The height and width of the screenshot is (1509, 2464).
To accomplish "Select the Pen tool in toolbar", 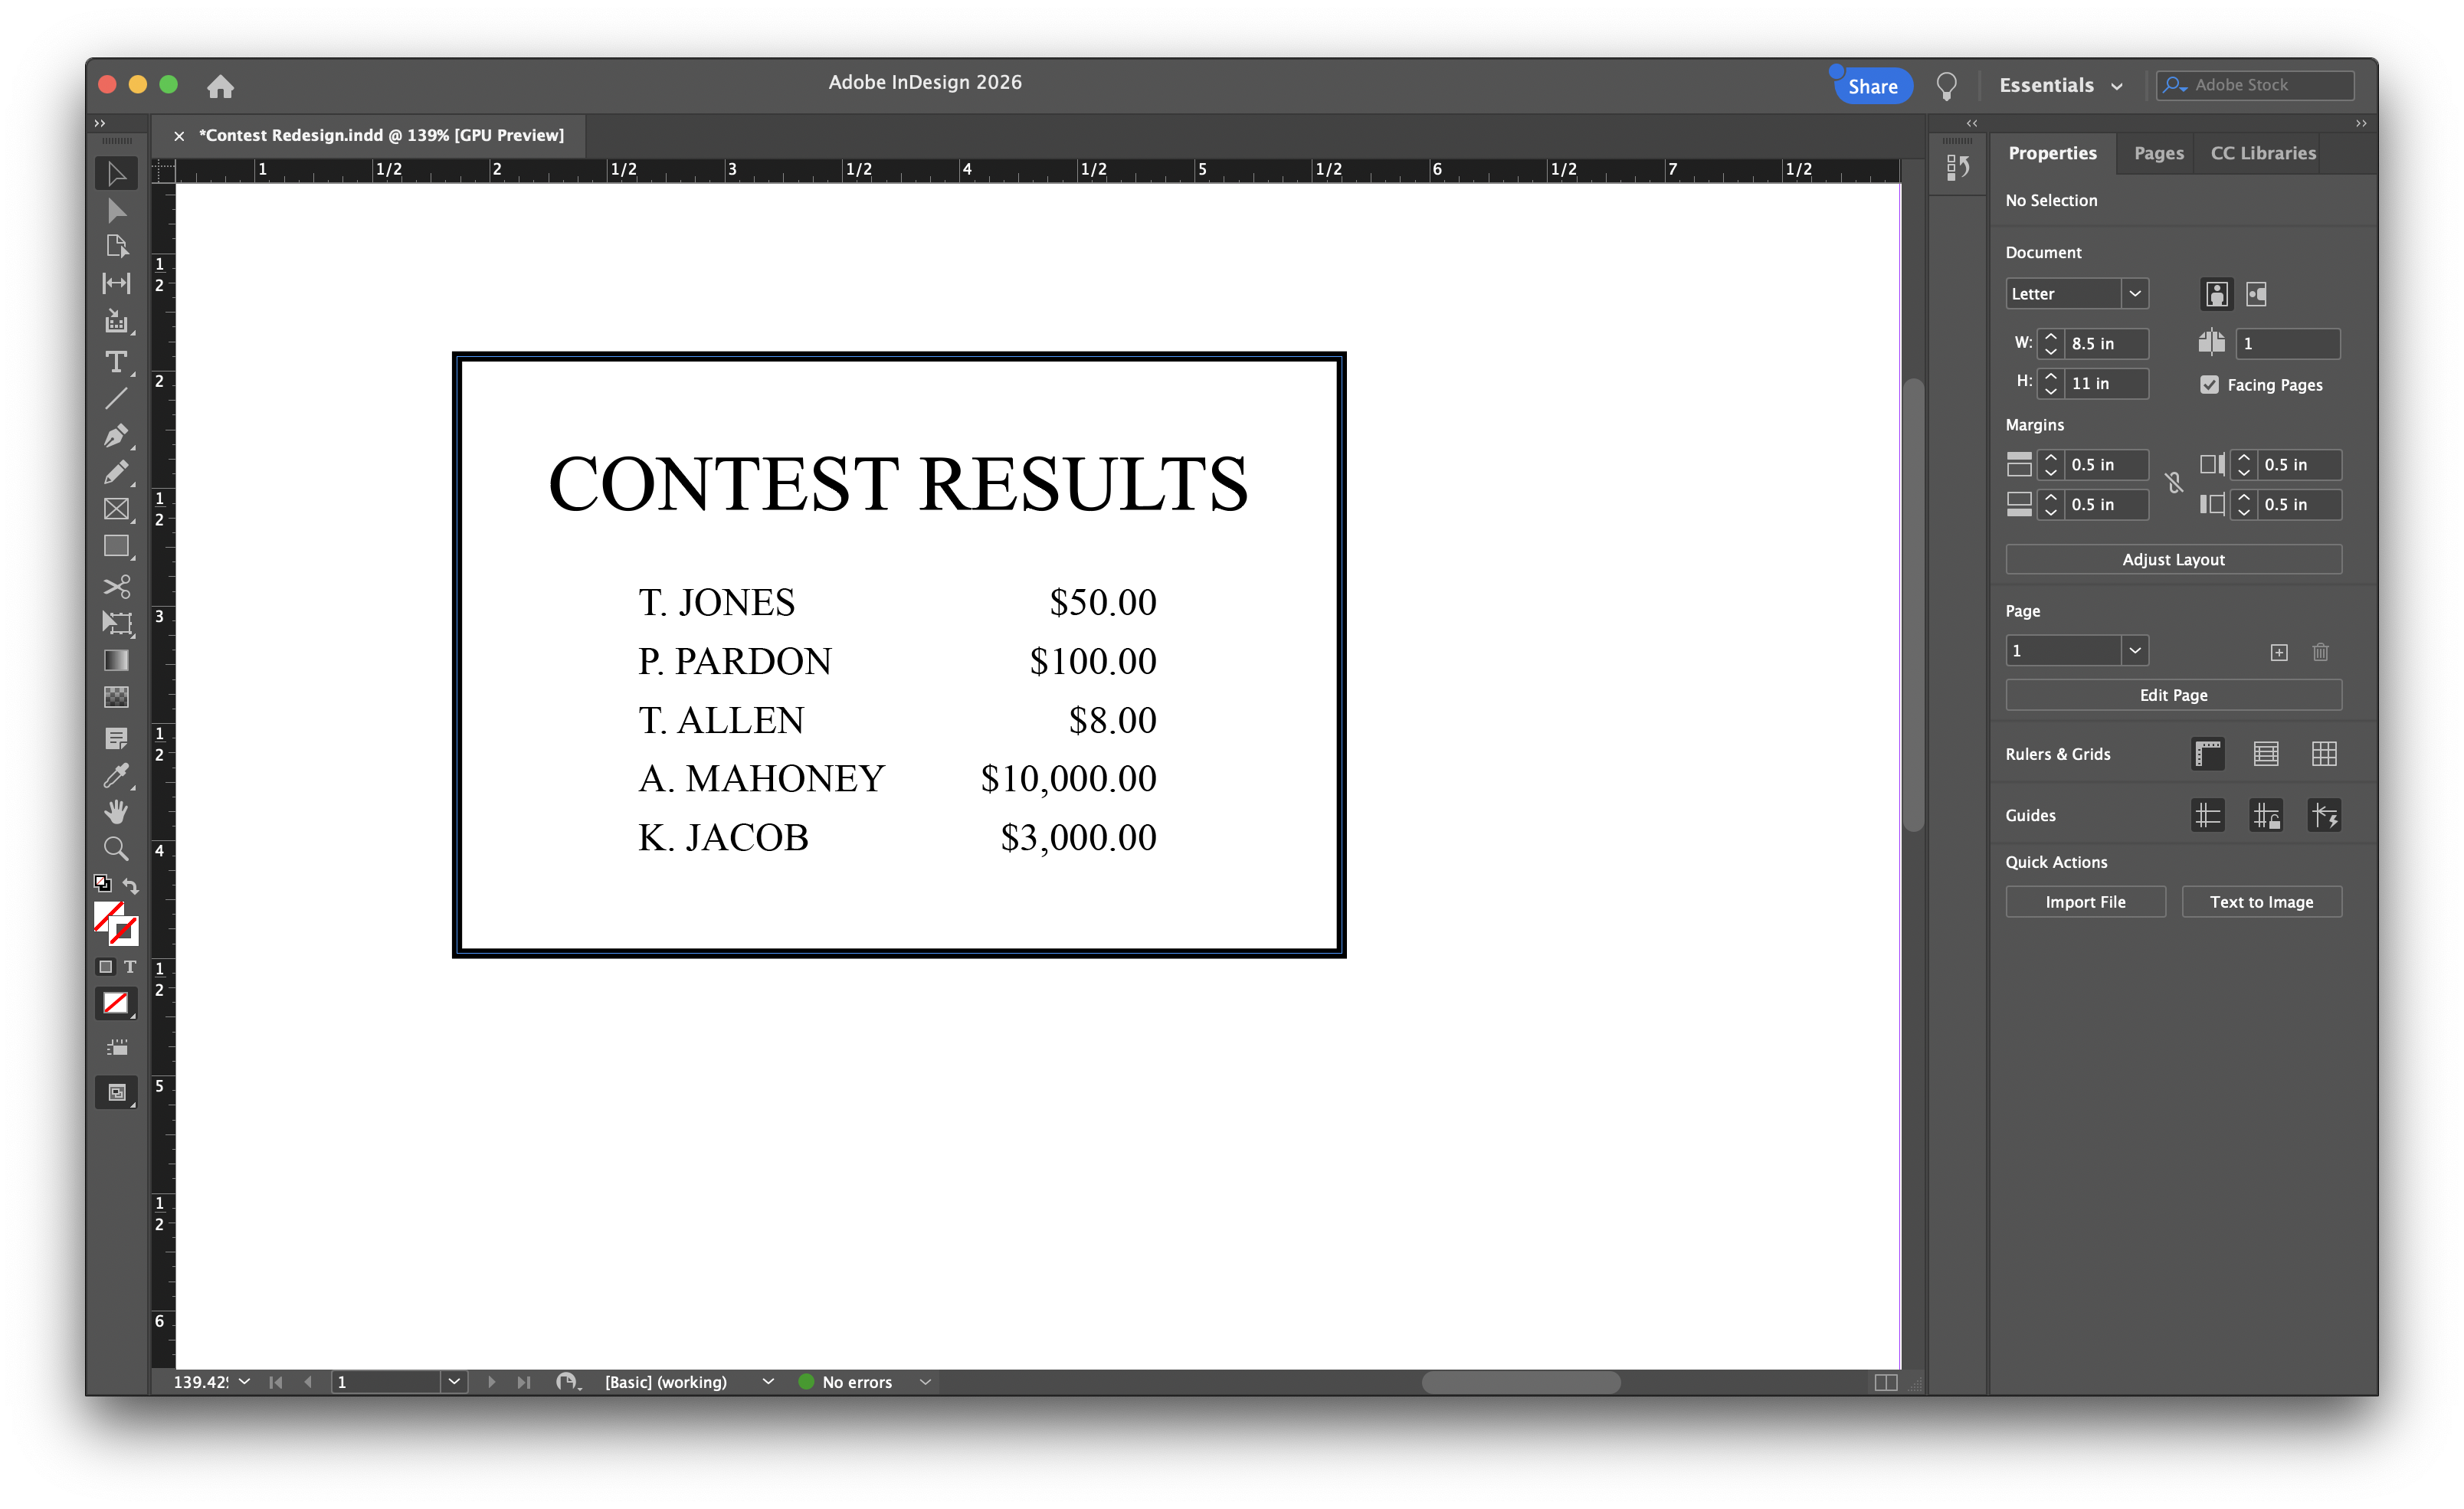I will [116, 435].
